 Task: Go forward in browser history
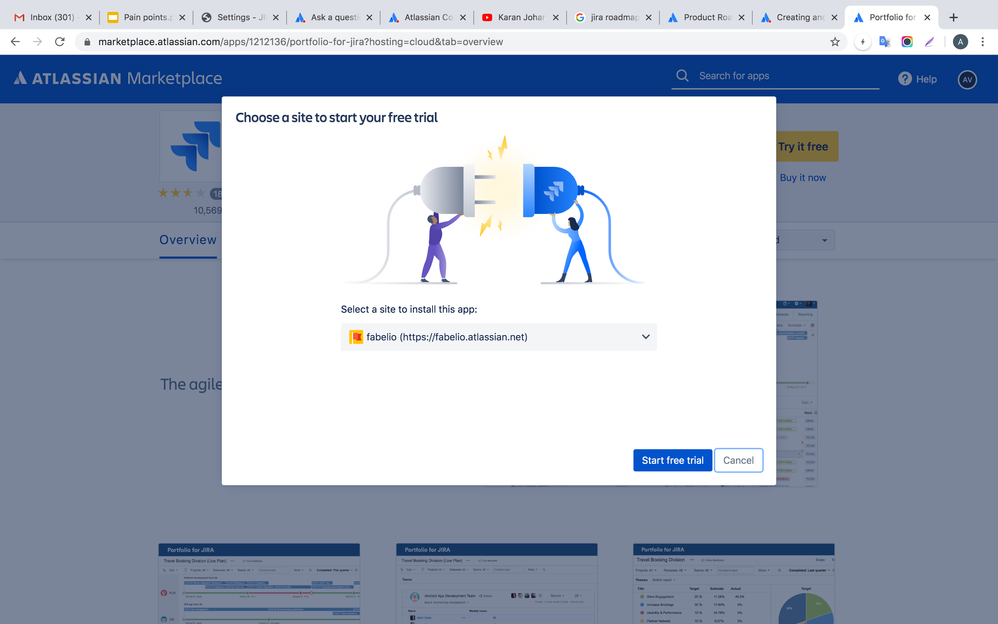(38, 41)
